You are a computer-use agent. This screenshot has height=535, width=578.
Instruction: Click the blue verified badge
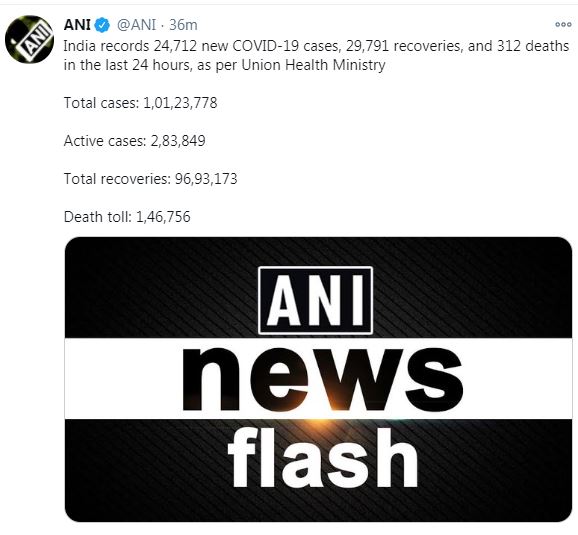(x=102, y=25)
